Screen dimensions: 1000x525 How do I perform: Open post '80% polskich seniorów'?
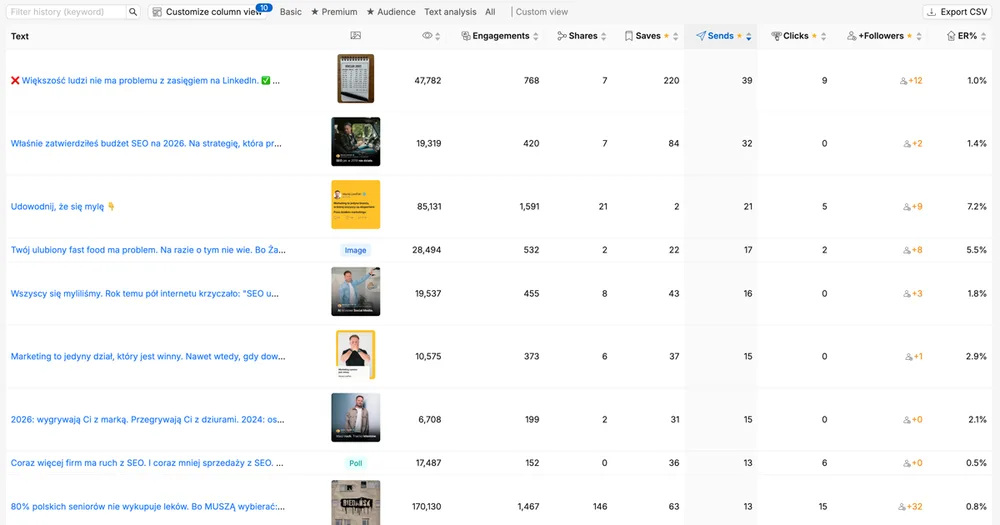(x=148, y=507)
